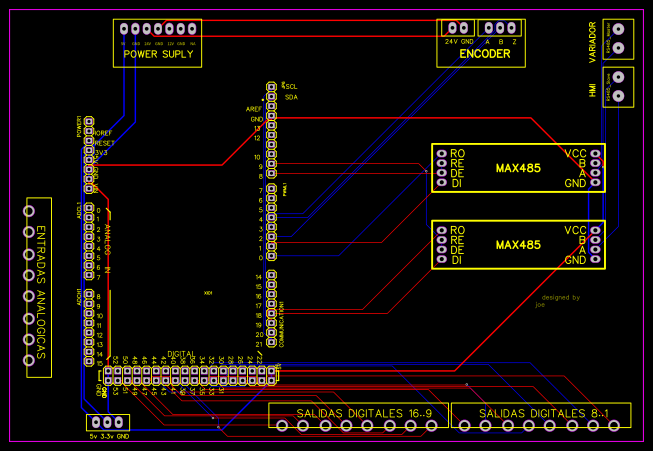Click upper pad of HMI connector
The height and width of the screenshot is (451, 653).
(x=618, y=77)
